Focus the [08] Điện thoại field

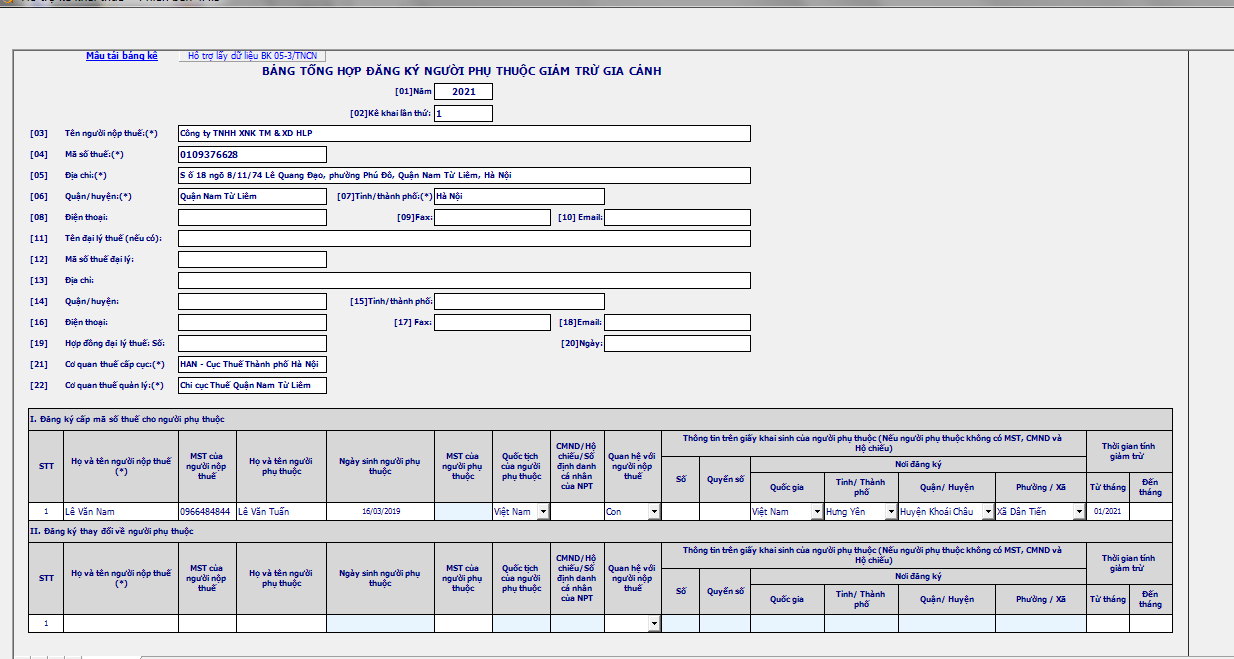(252, 217)
